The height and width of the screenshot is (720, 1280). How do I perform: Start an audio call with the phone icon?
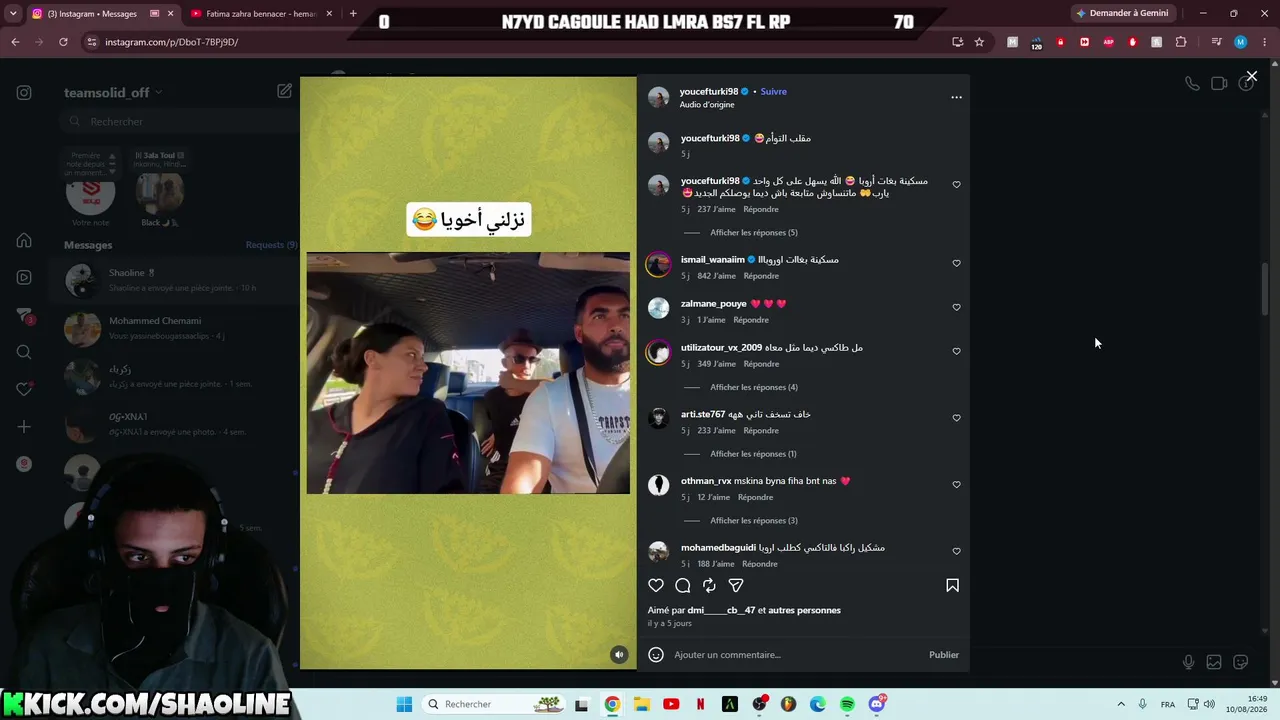(1192, 84)
